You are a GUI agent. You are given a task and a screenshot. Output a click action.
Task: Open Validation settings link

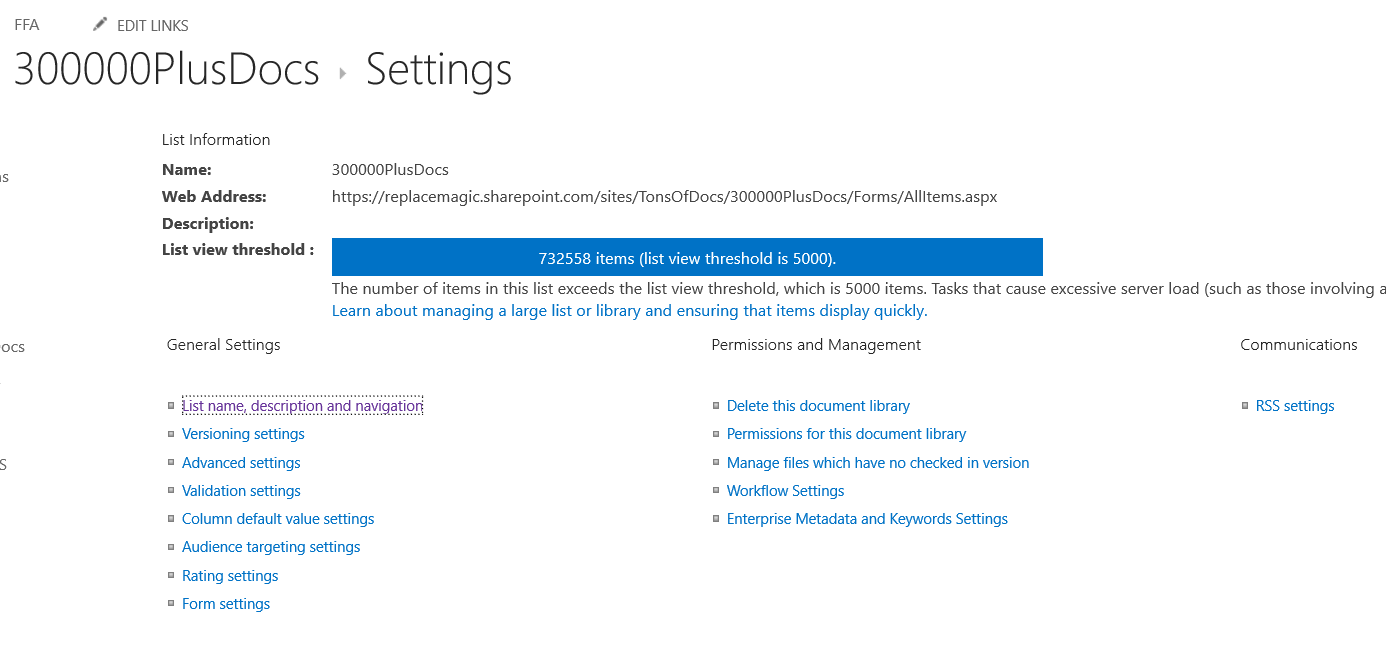point(241,491)
